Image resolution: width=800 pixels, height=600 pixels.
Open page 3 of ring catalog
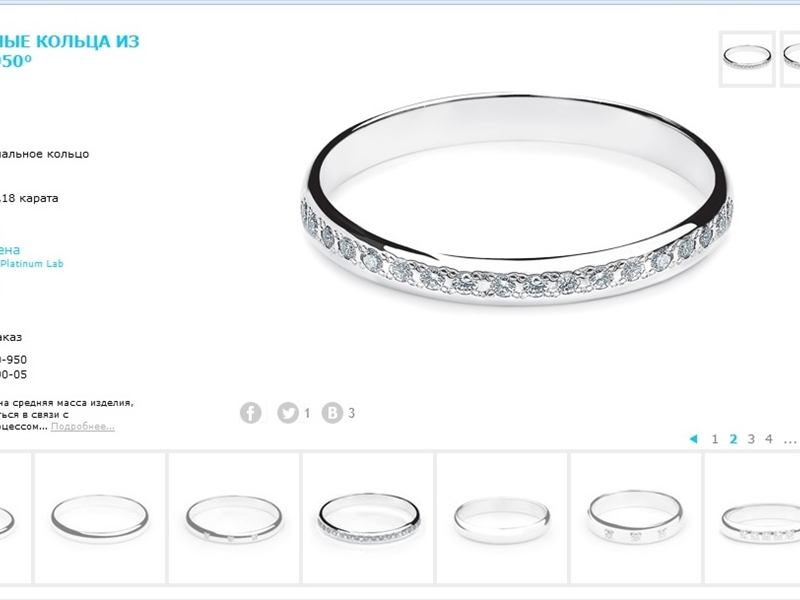tap(751, 439)
